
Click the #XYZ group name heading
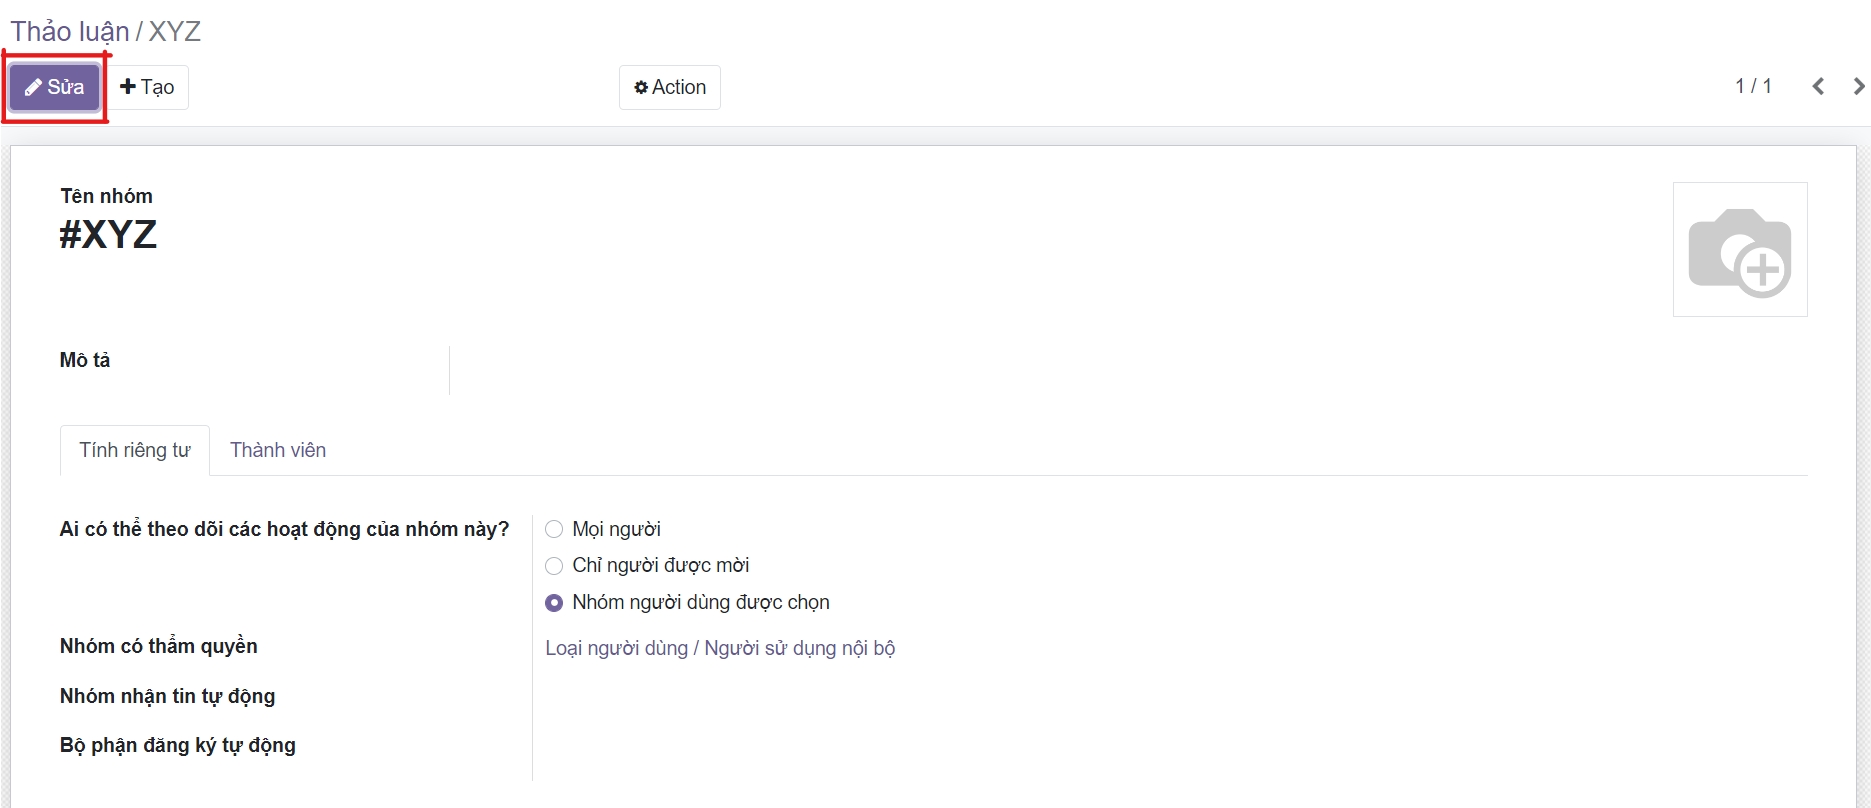tap(108, 235)
